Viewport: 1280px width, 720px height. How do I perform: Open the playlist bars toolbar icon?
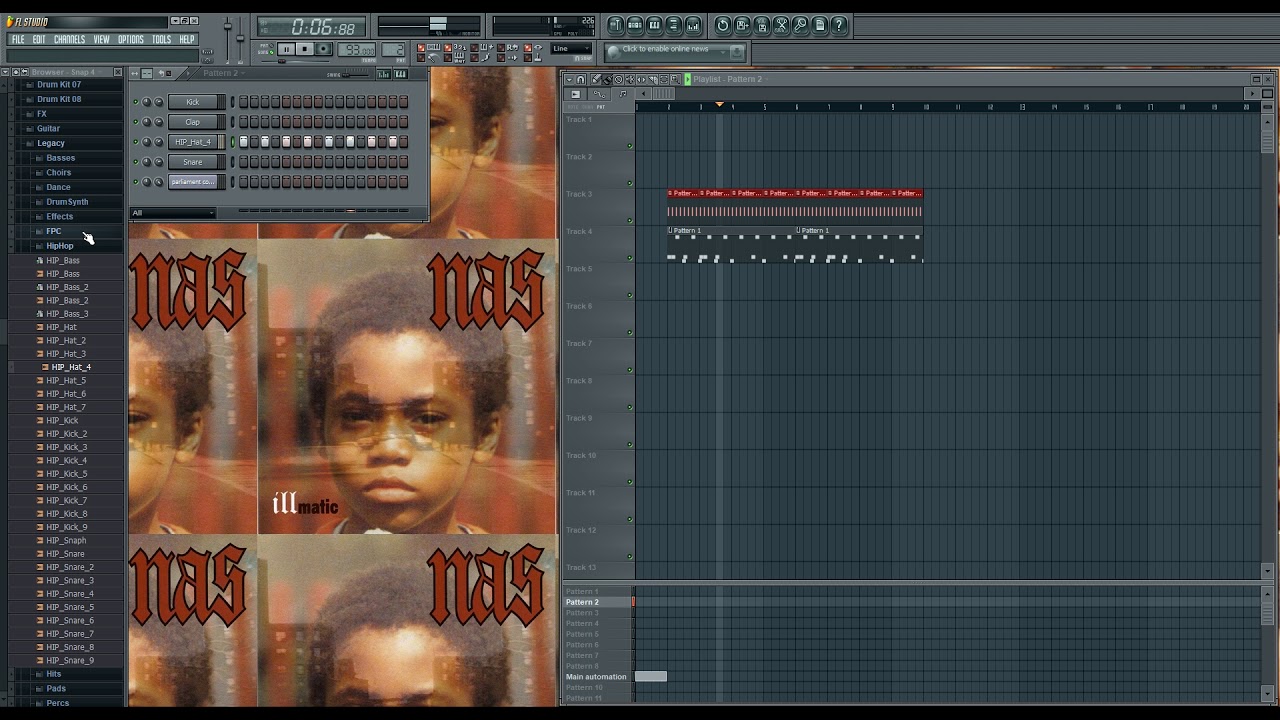tap(616, 25)
